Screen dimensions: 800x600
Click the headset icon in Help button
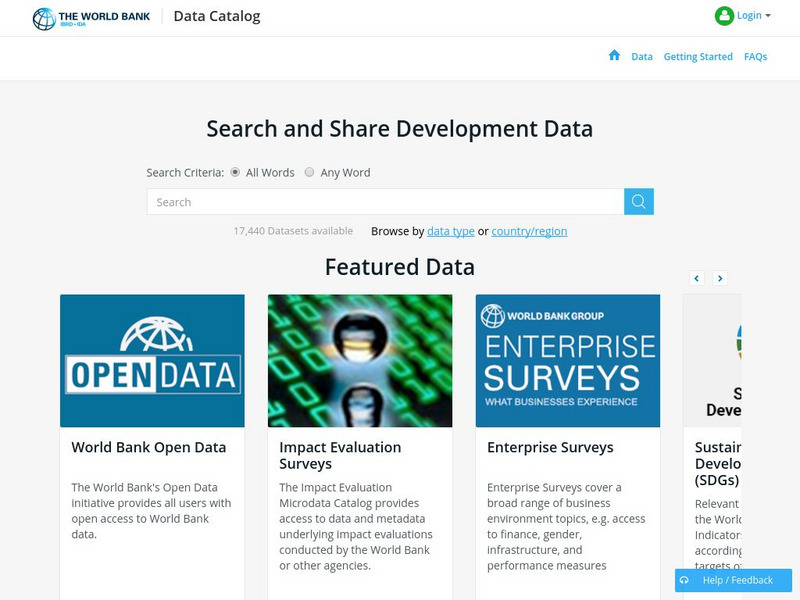[685, 580]
